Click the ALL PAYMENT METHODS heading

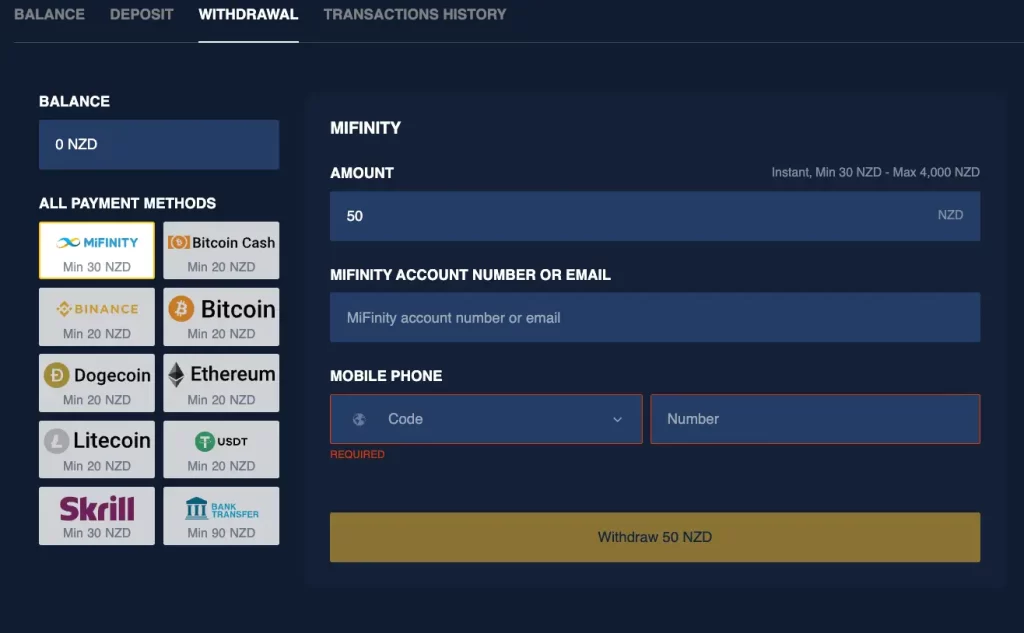click(x=127, y=203)
